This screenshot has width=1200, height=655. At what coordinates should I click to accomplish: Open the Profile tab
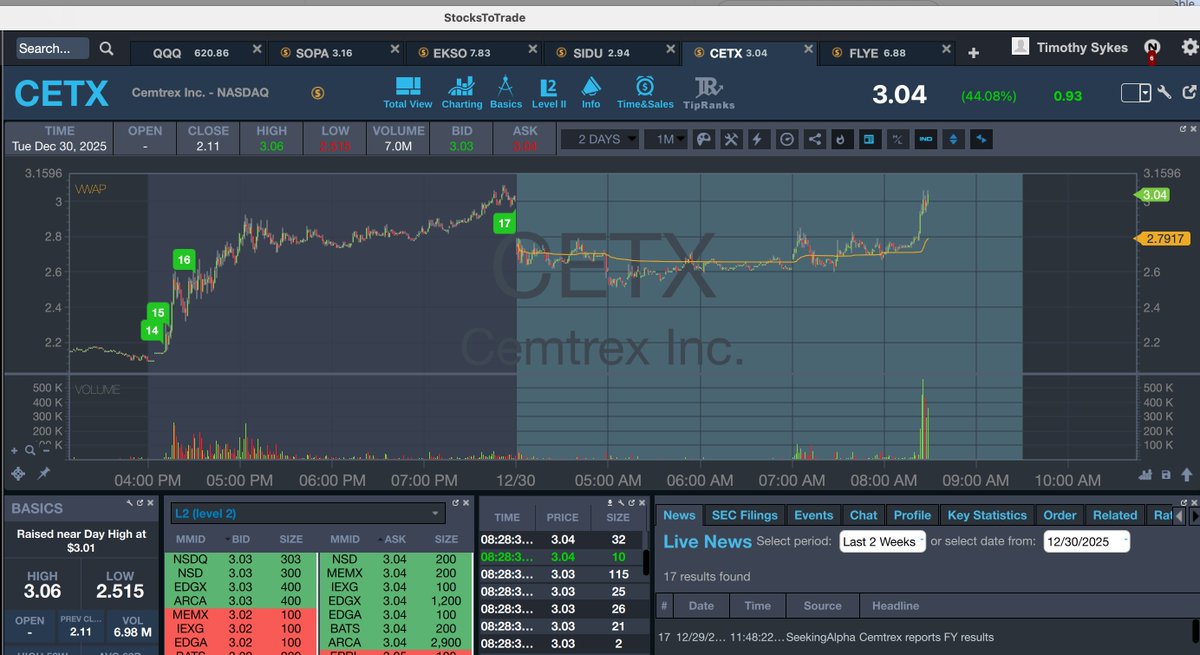[x=912, y=515]
